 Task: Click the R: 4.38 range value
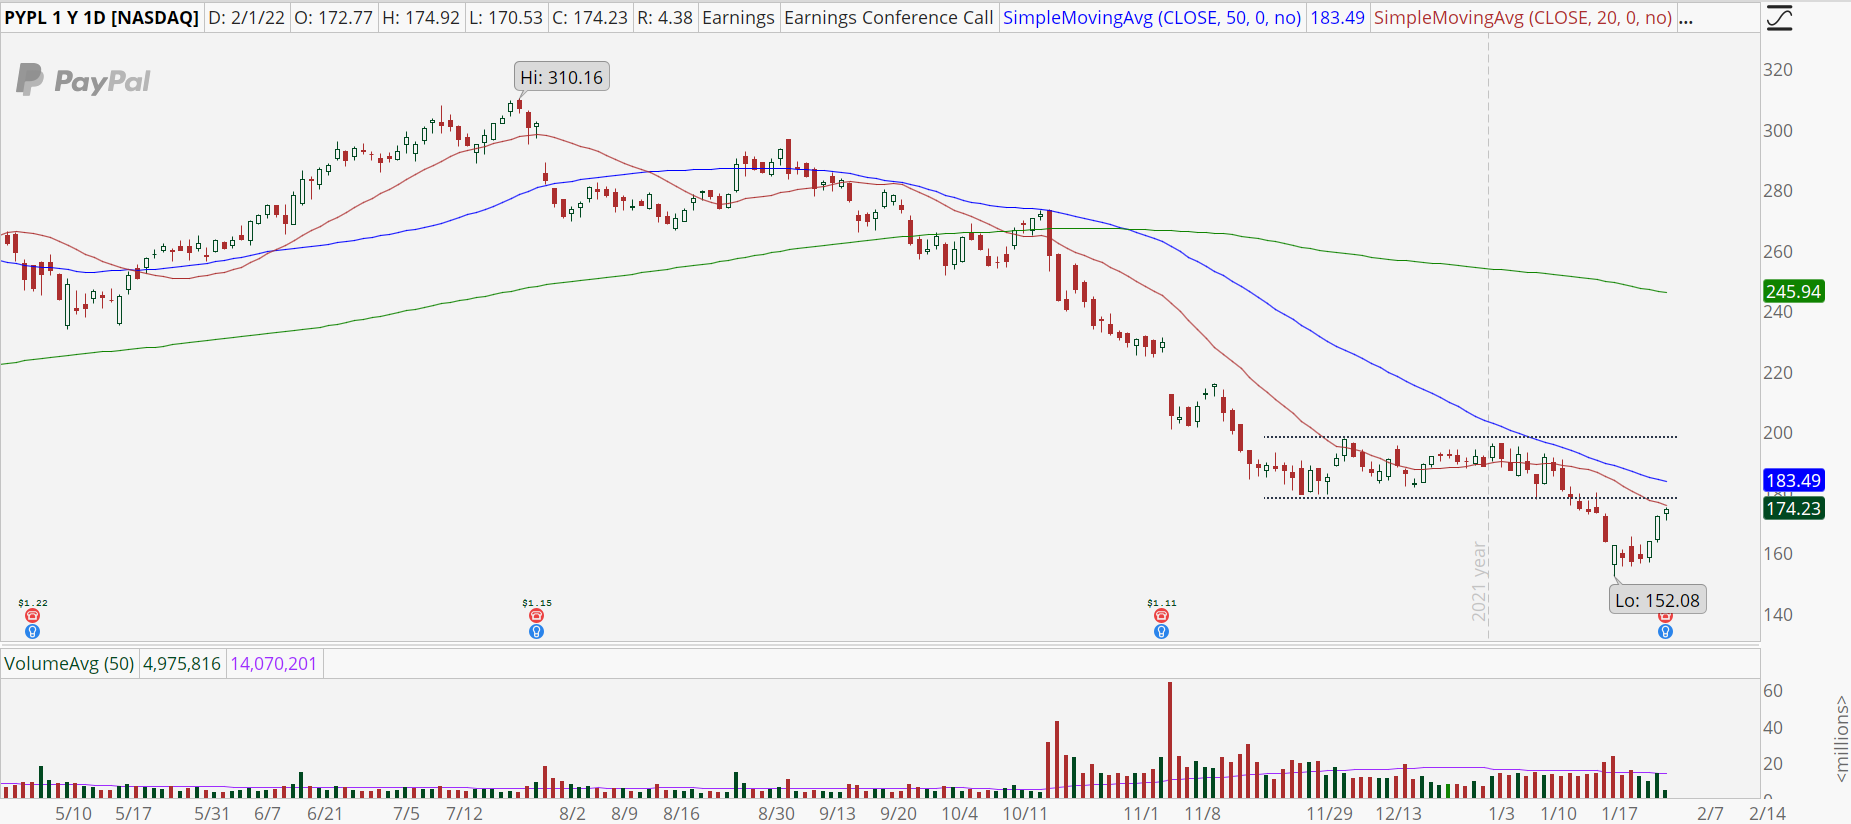tap(665, 18)
